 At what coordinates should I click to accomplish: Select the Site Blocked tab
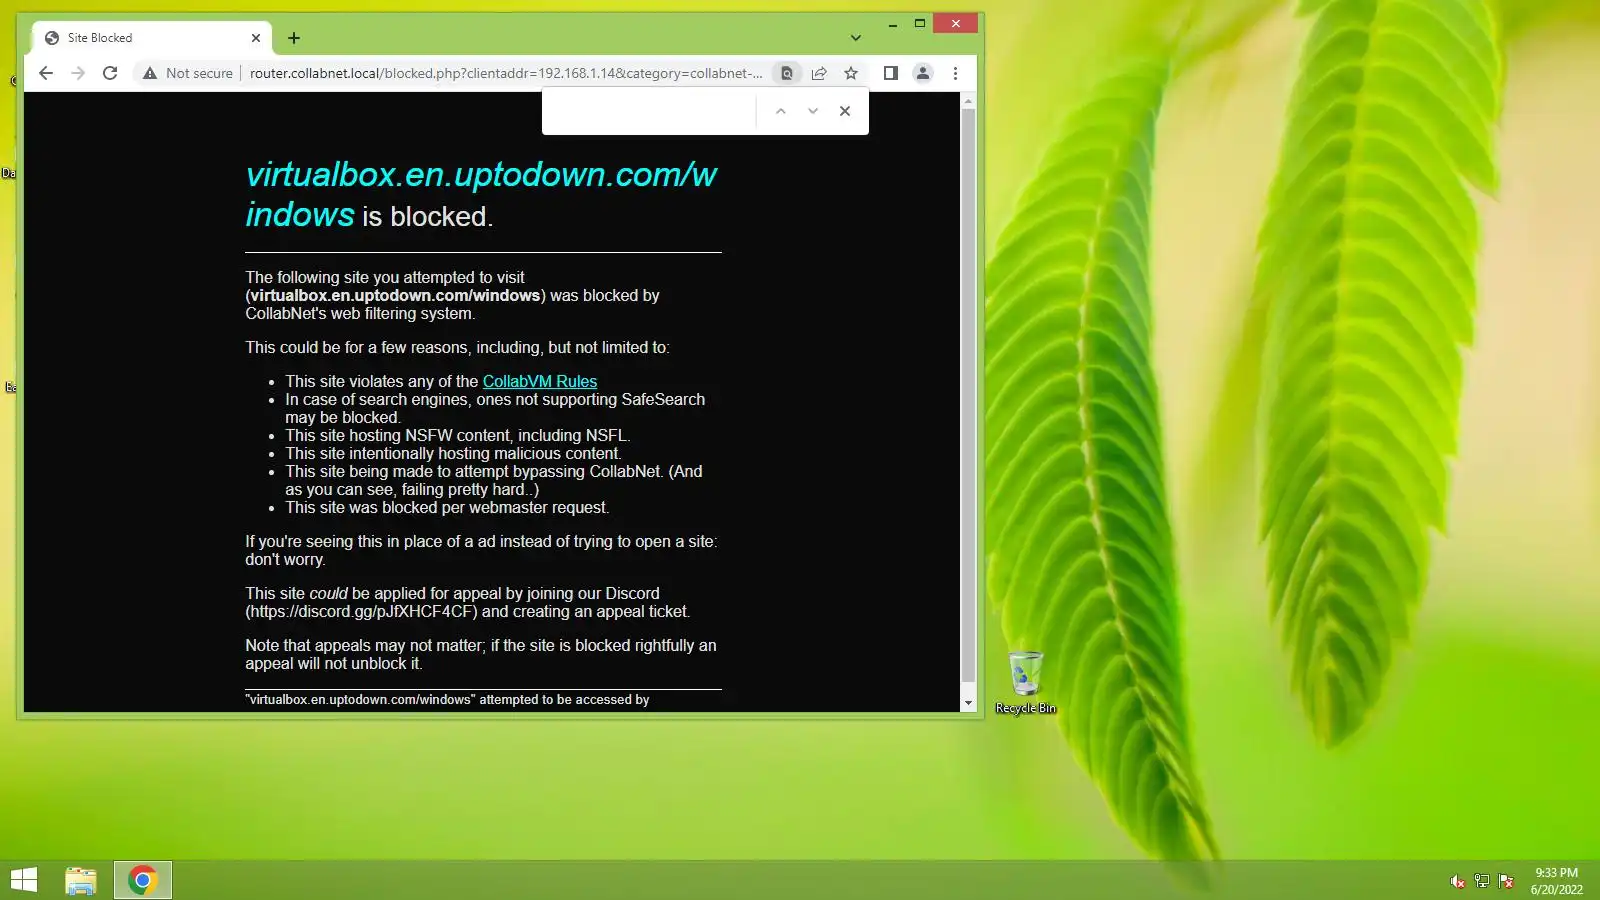point(152,38)
